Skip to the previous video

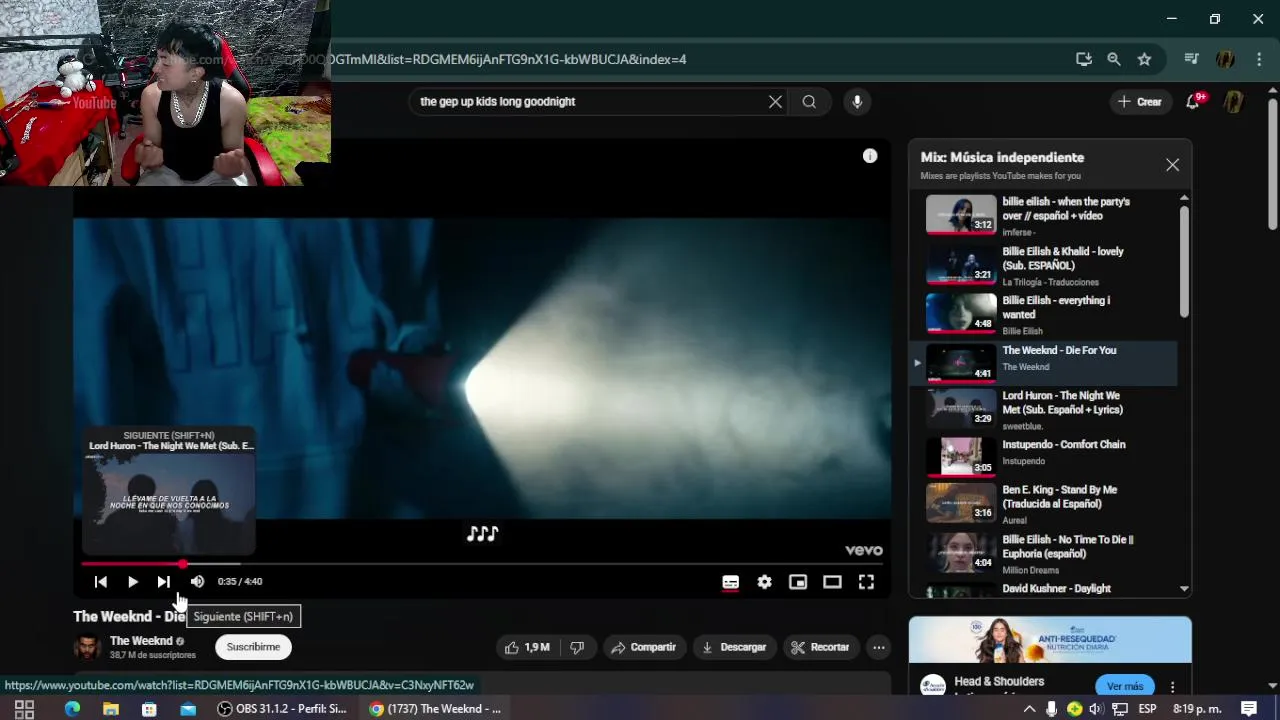pos(100,582)
